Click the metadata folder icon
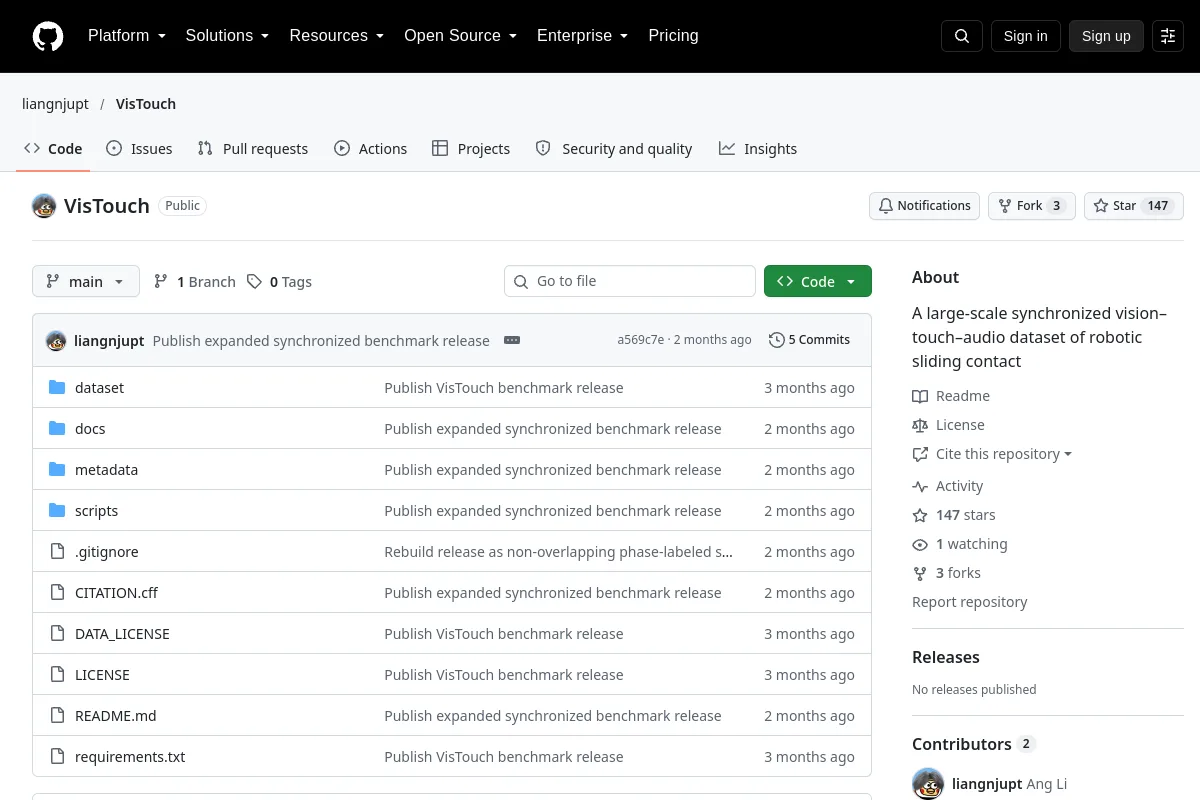Viewport: 1200px width, 800px height. point(57,470)
